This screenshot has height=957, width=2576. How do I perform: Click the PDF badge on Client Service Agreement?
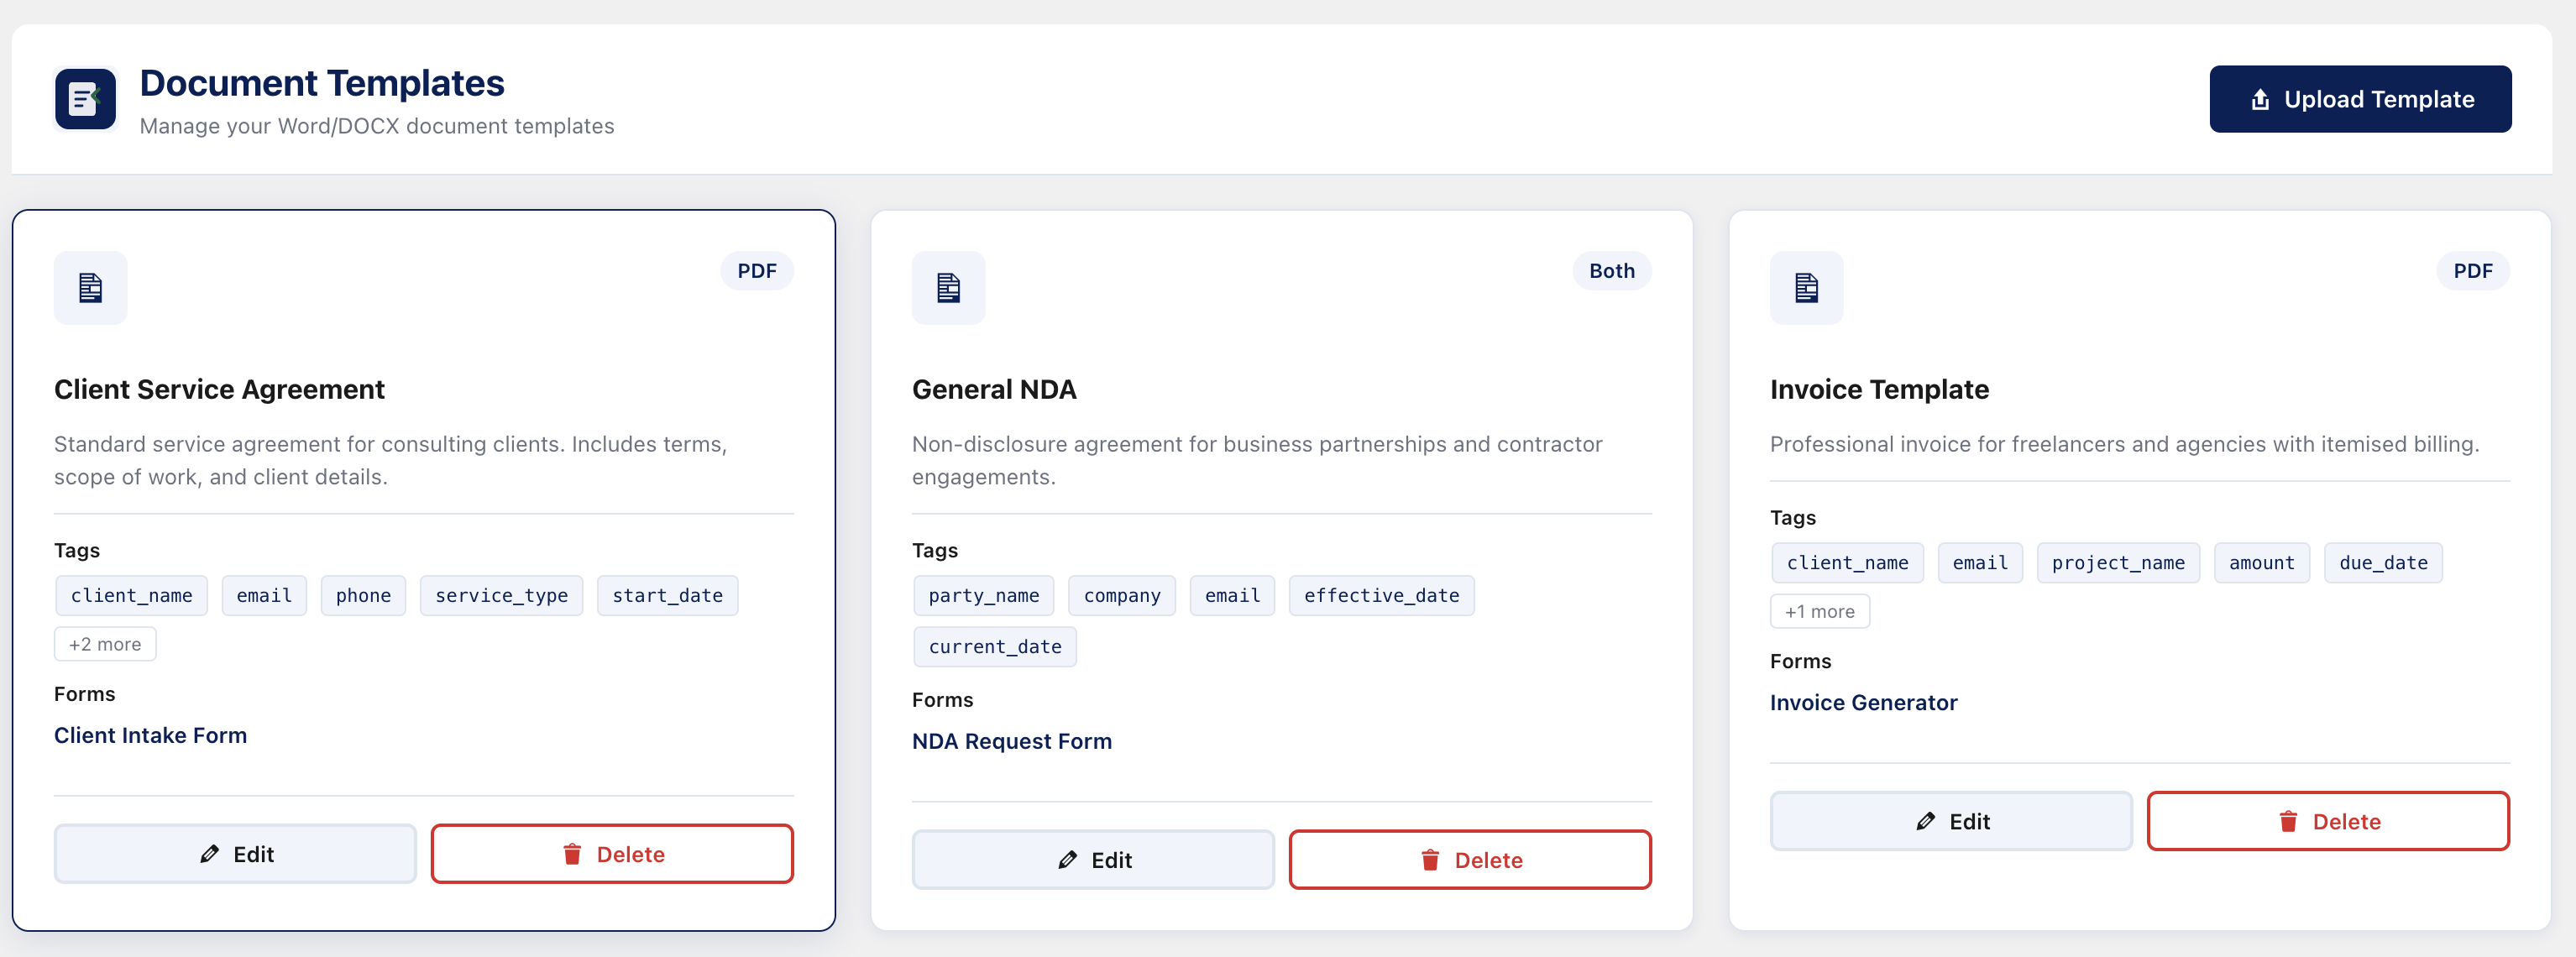pos(756,271)
